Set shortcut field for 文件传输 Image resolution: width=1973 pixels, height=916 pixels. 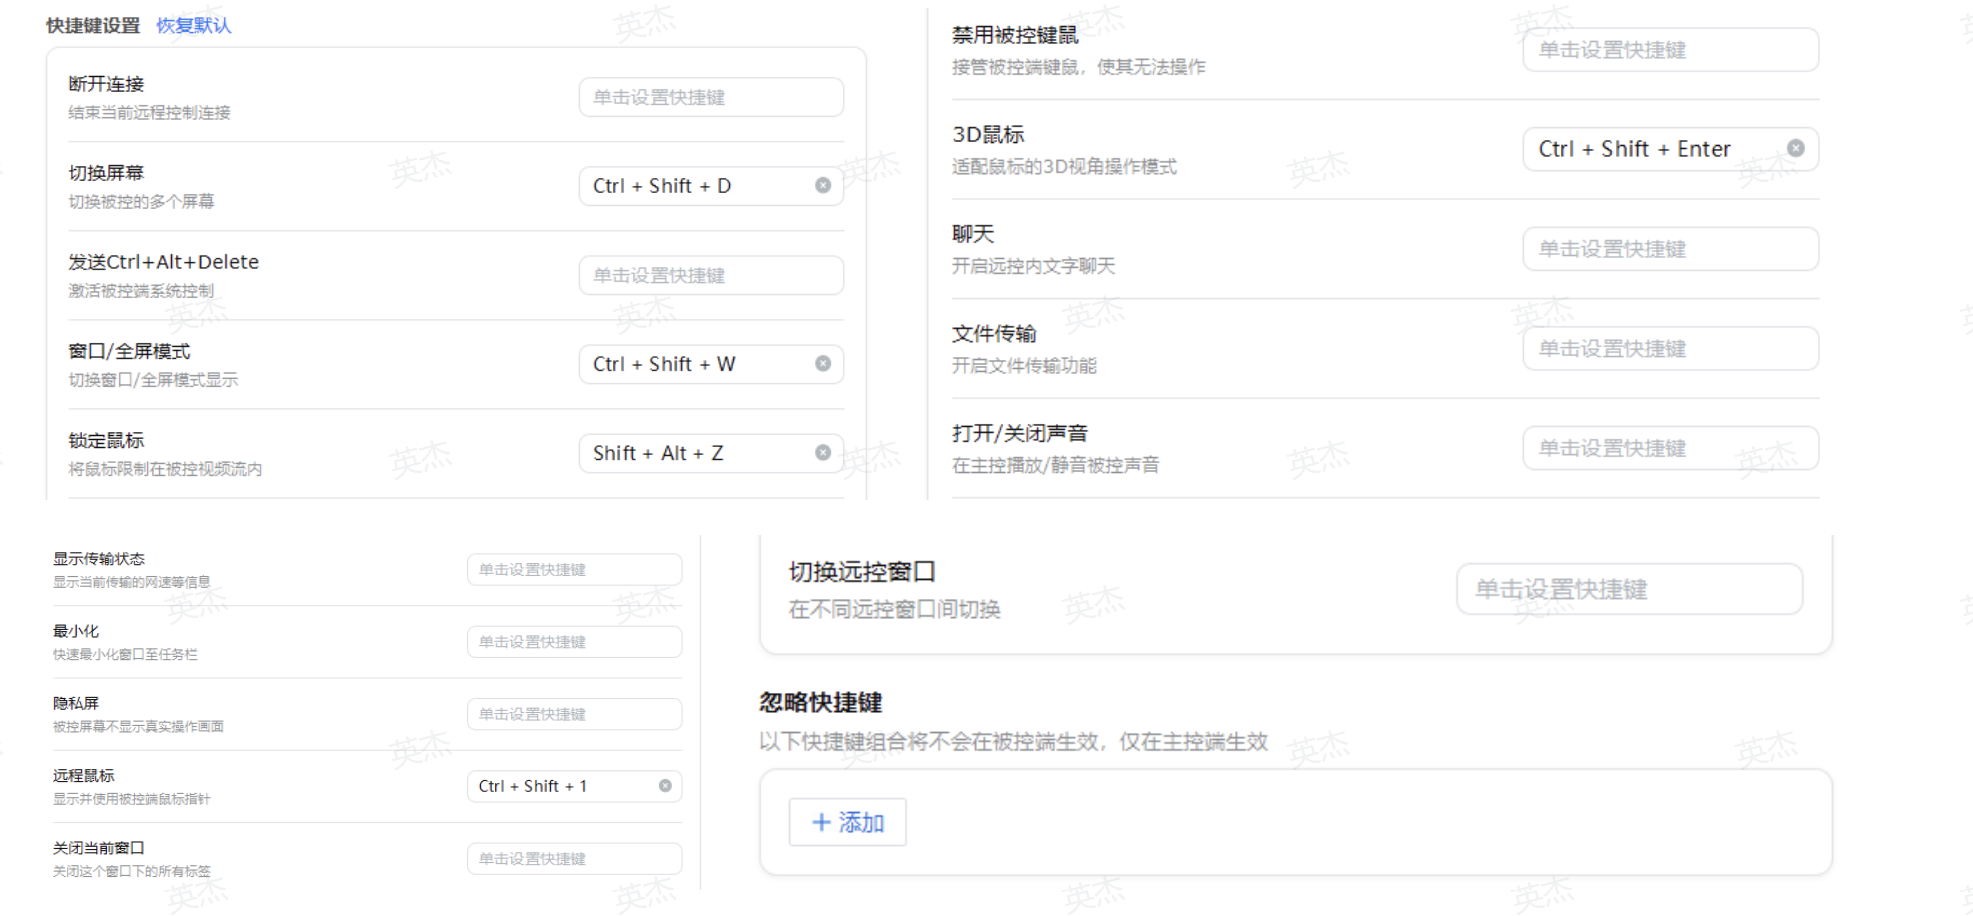1669,349
